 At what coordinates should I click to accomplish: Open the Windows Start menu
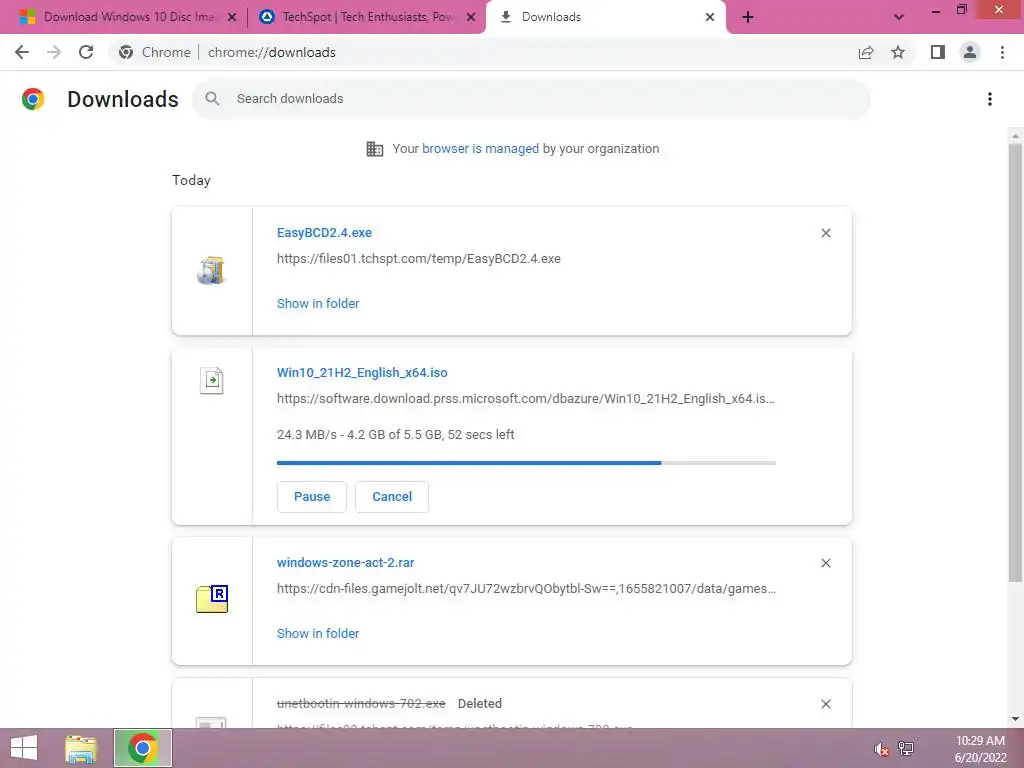[x=24, y=748]
